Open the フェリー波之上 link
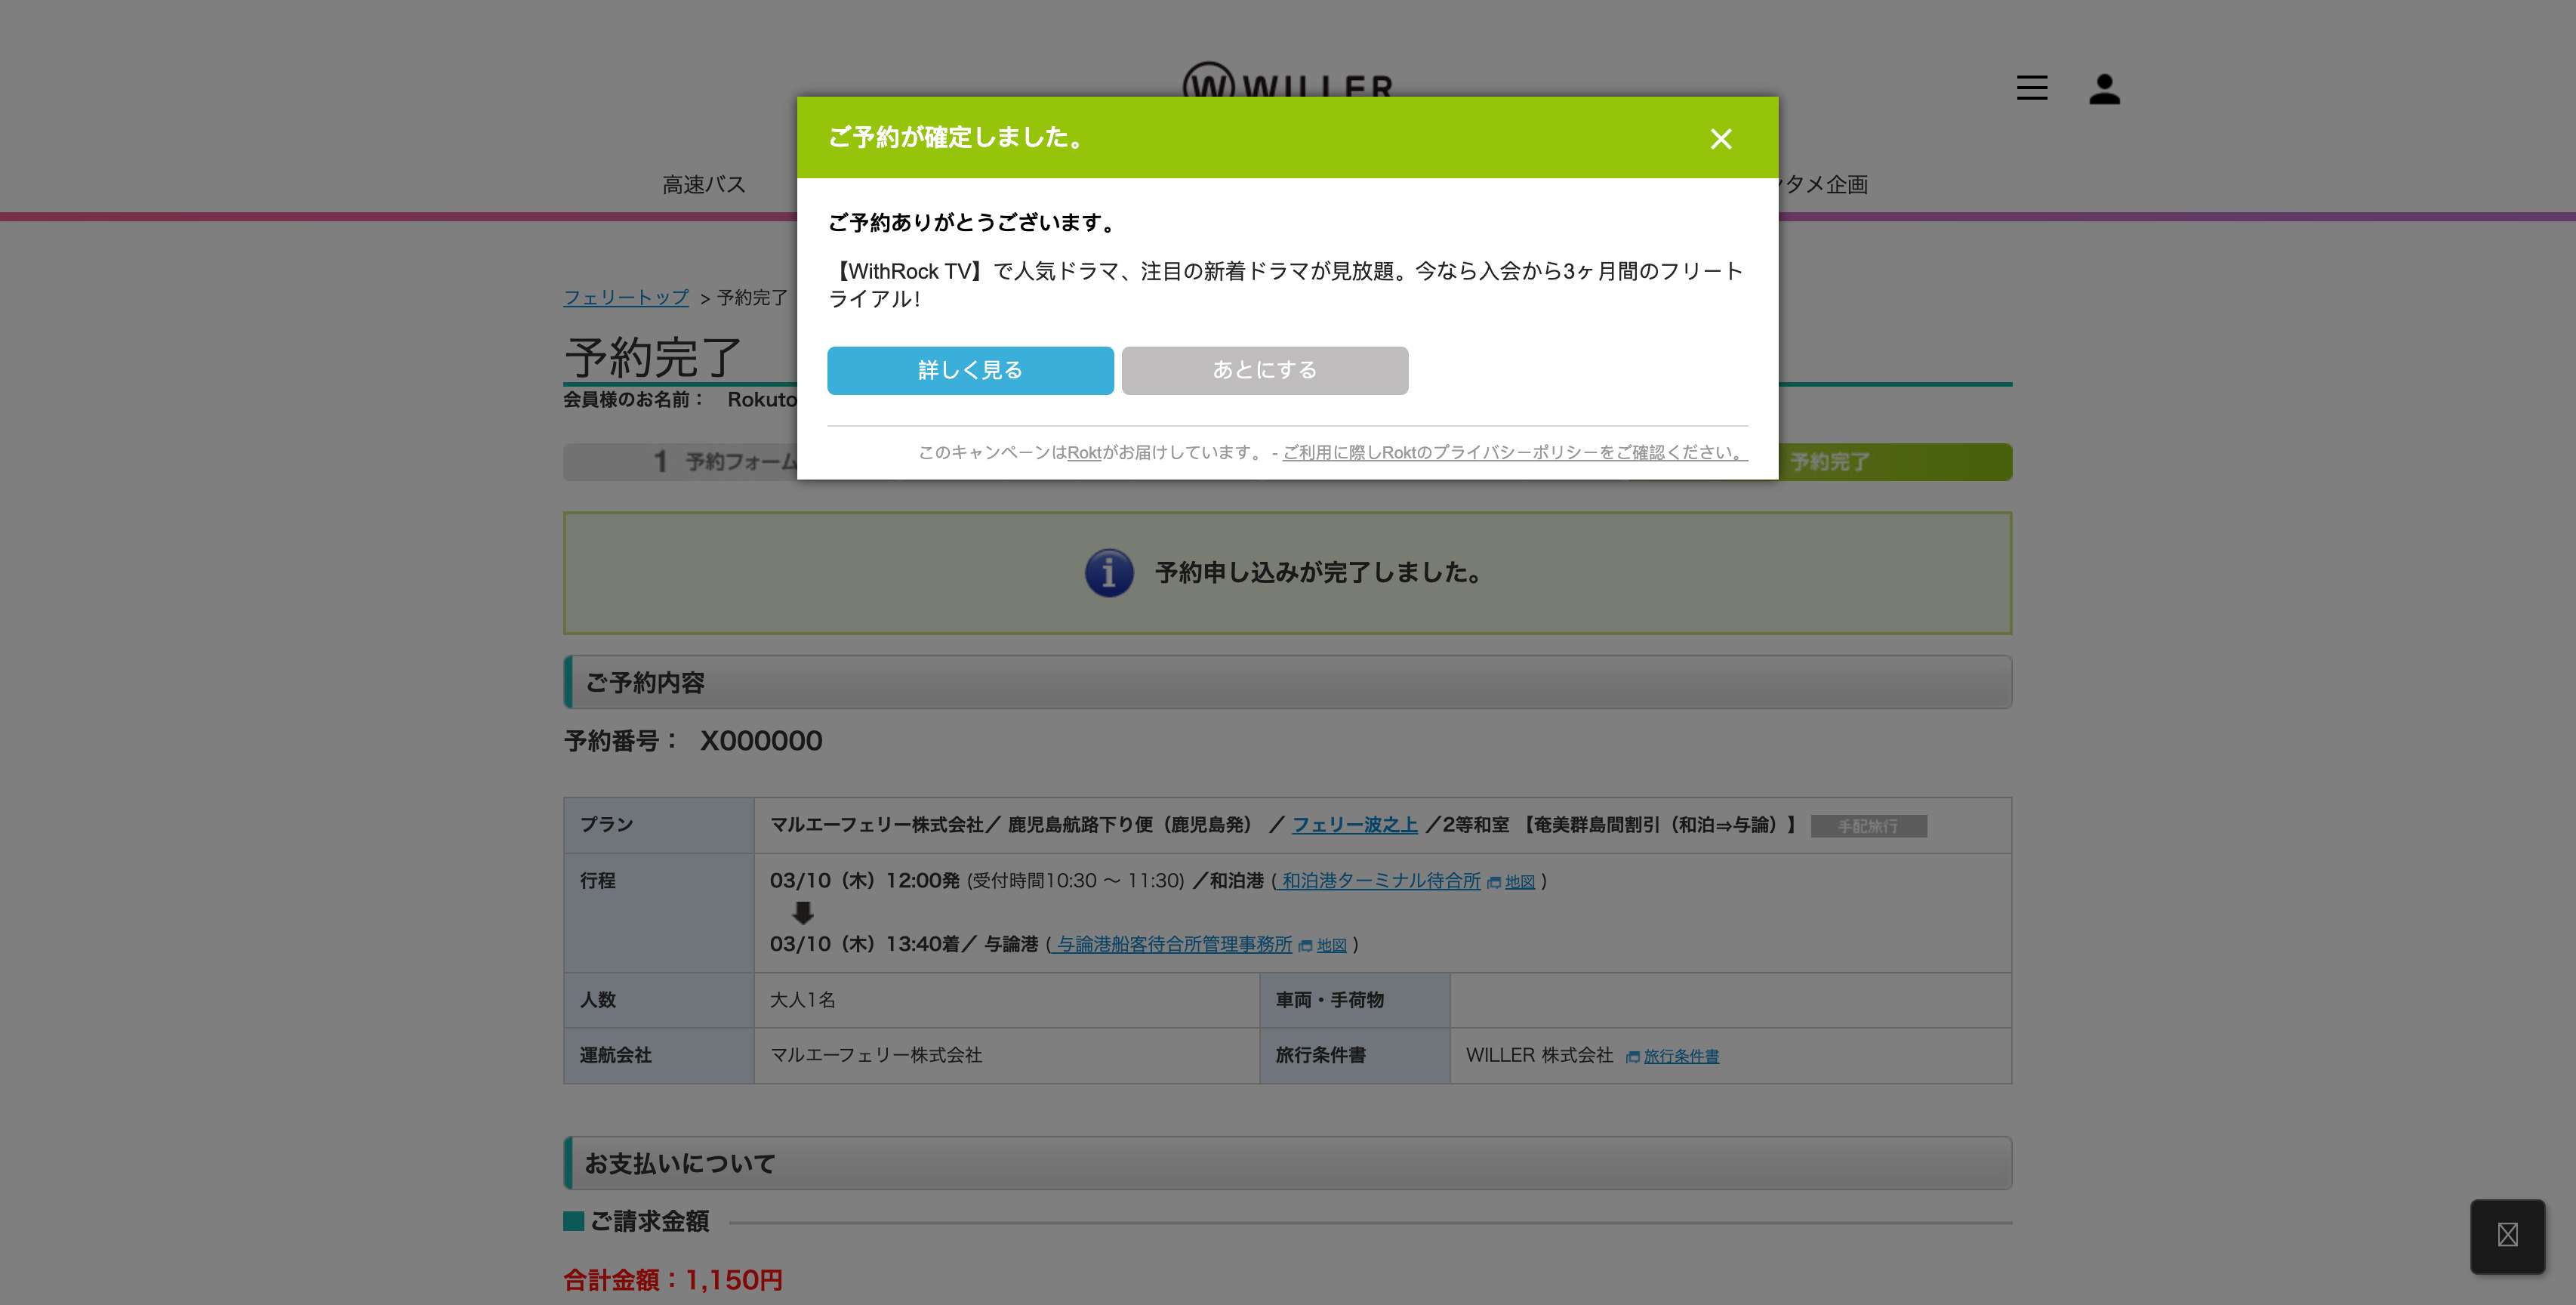Screen dimensions: 2576x1305 coord(1354,825)
